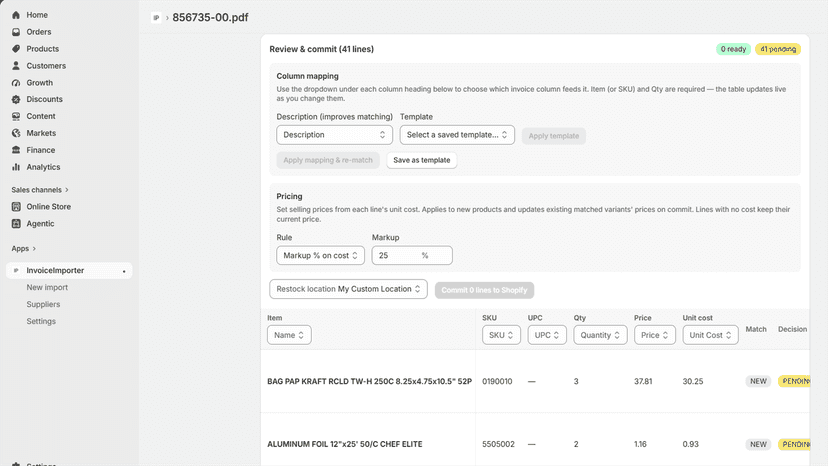The width and height of the screenshot is (828, 466).
Task: Click the Apply template button
Action: click(x=553, y=136)
